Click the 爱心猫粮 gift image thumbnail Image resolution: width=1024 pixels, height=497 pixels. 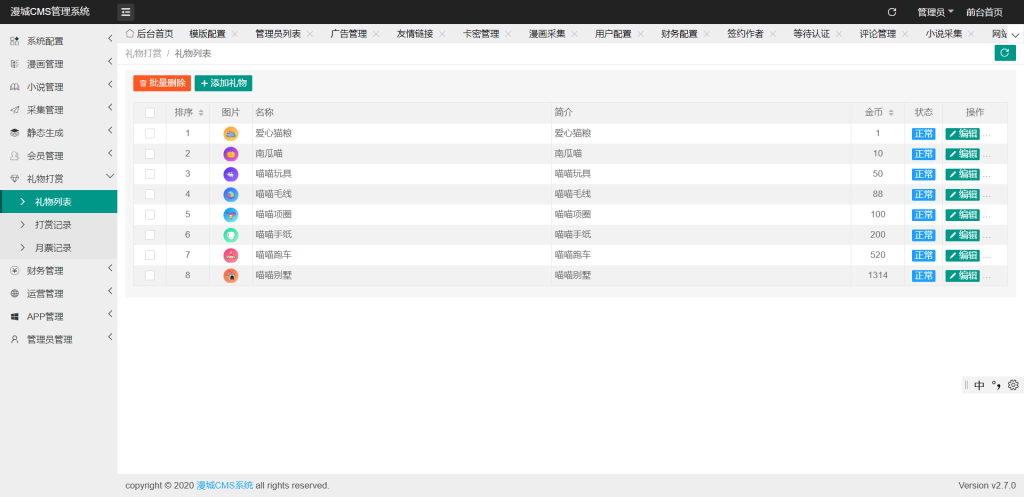pos(231,133)
